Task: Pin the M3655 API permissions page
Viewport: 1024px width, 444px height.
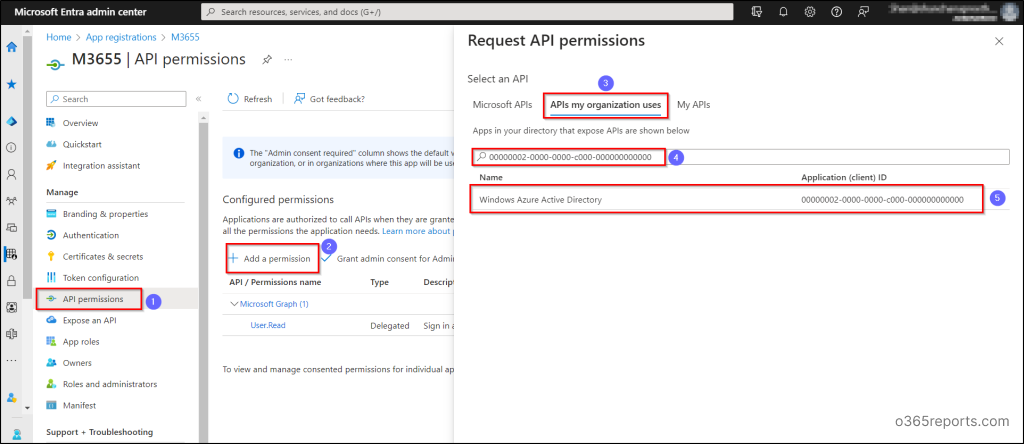Action: click(x=266, y=59)
